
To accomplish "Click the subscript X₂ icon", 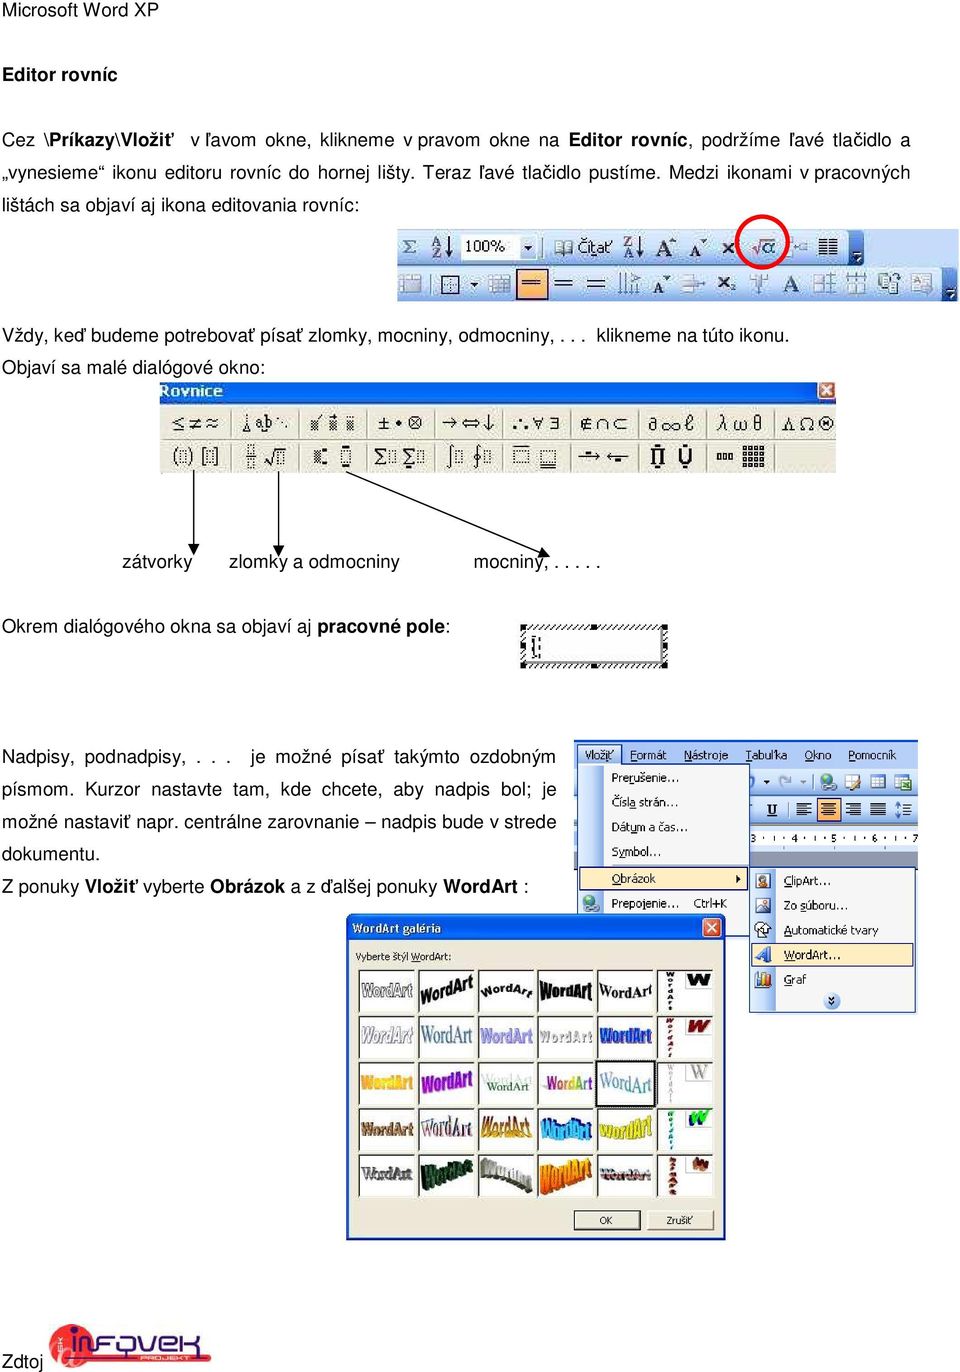I will pyautogui.click(x=727, y=284).
